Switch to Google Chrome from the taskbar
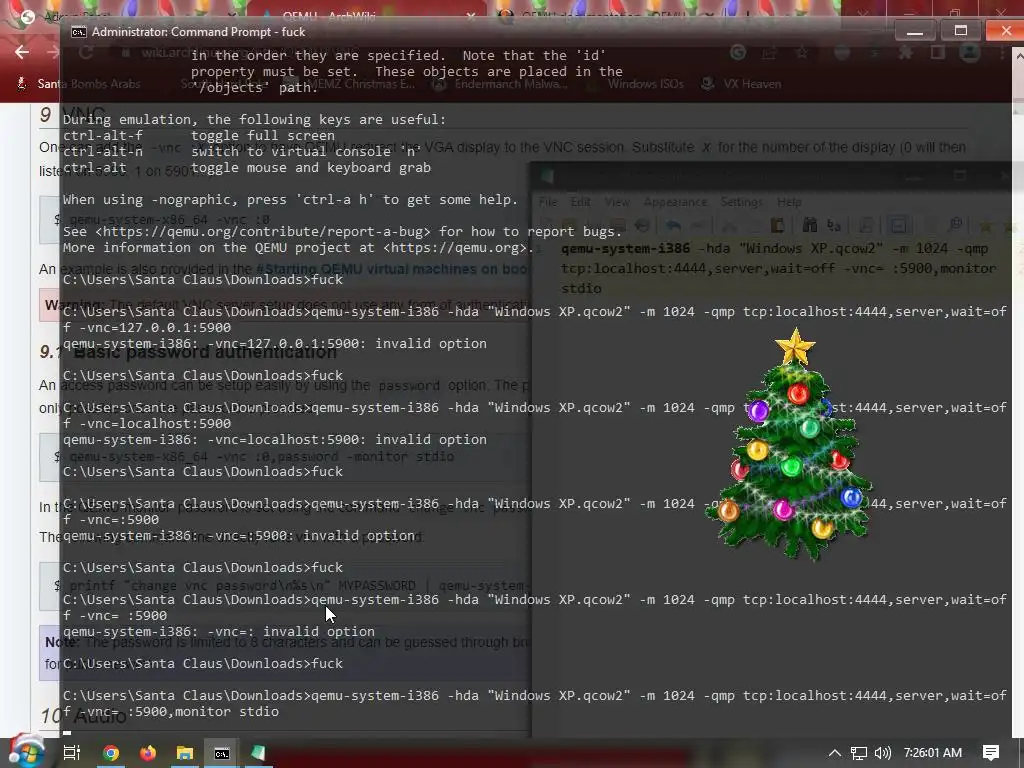Viewport: 1024px width, 768px height. (x=111, y=753)
